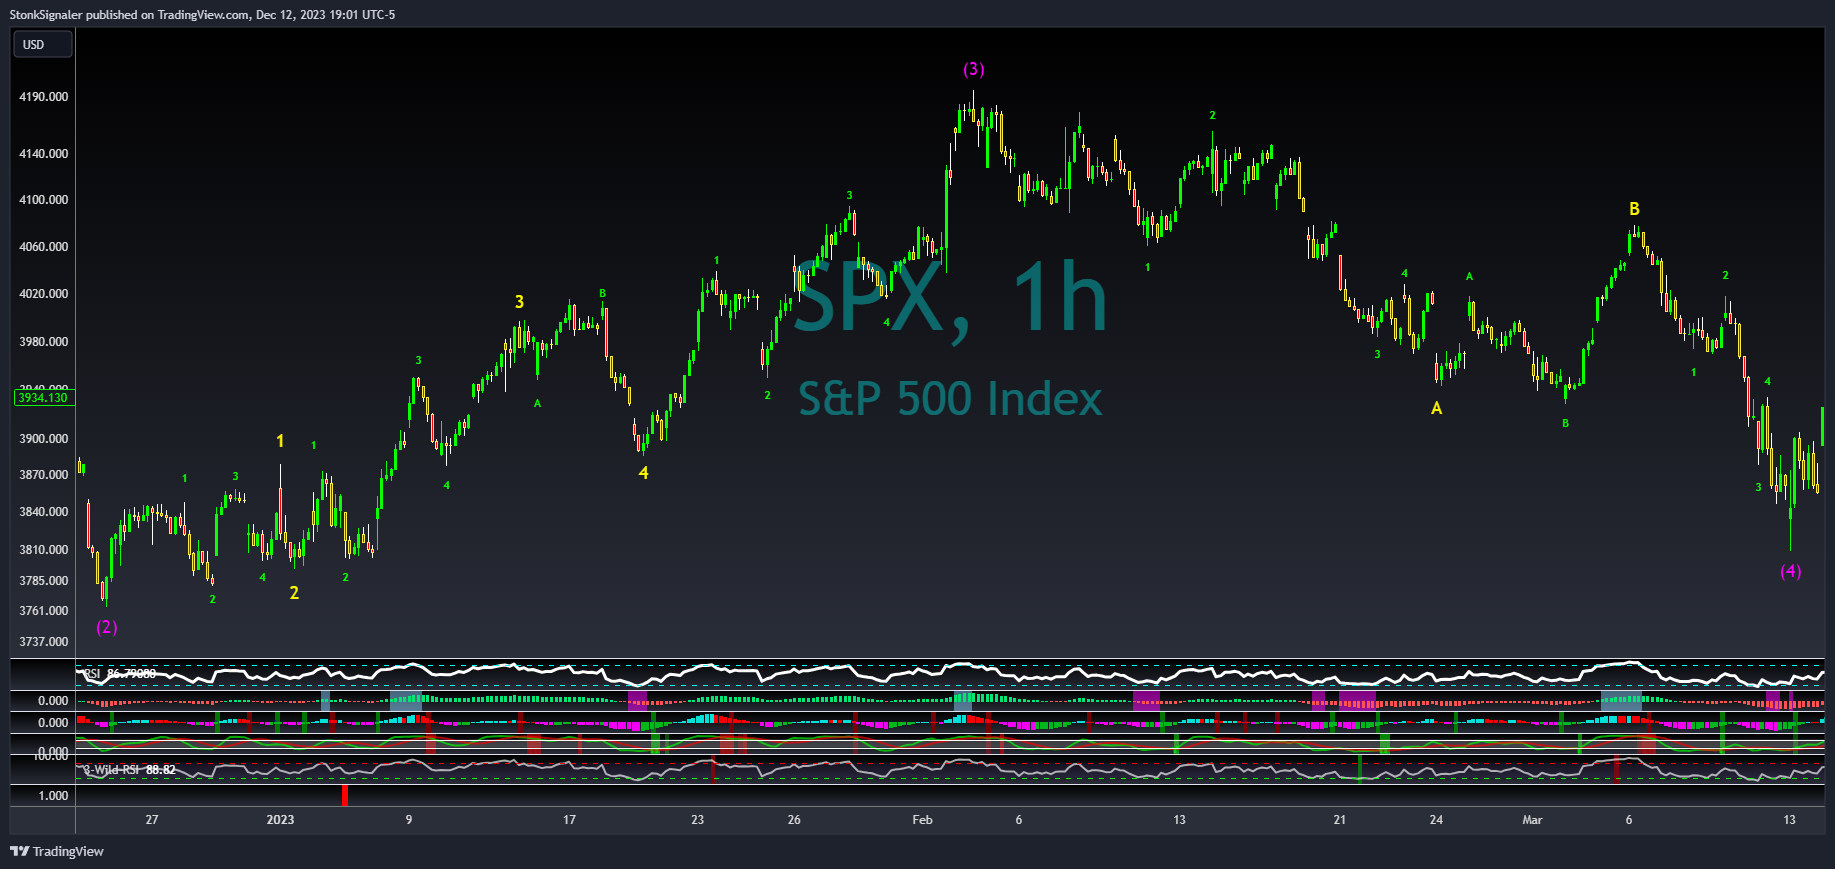Select the large yellow 3 wave label
1835x869 pixels.
pyautogui.click(x=519, y=302)
